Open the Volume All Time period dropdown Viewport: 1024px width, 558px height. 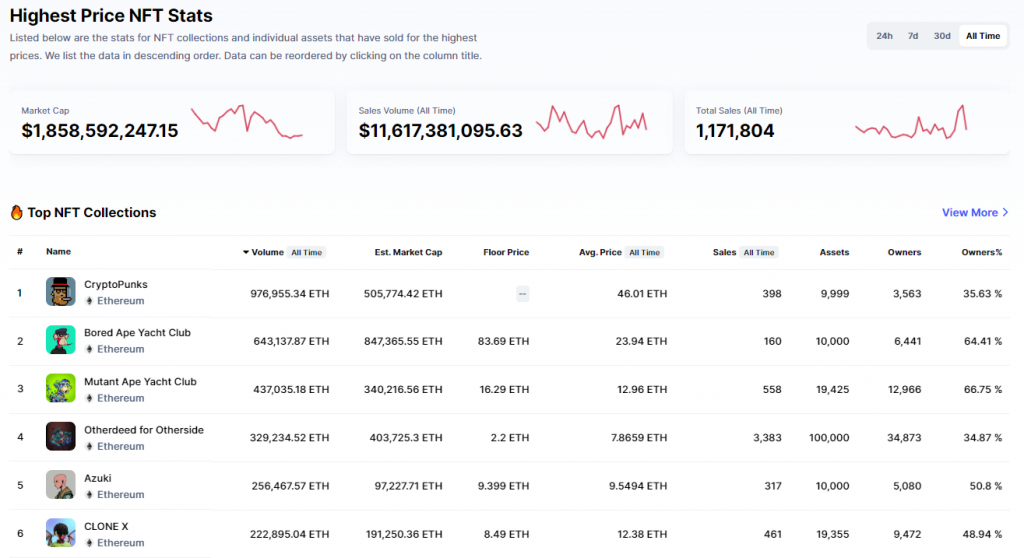point(306,253)
